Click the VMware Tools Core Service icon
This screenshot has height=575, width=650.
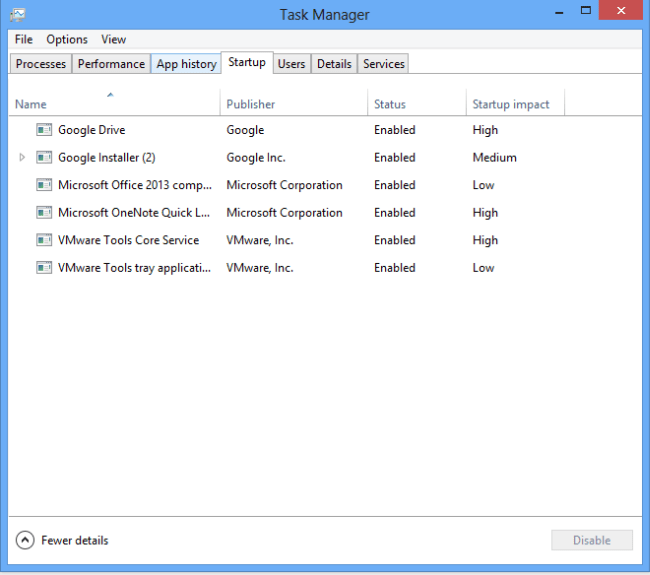pos(44,240)
